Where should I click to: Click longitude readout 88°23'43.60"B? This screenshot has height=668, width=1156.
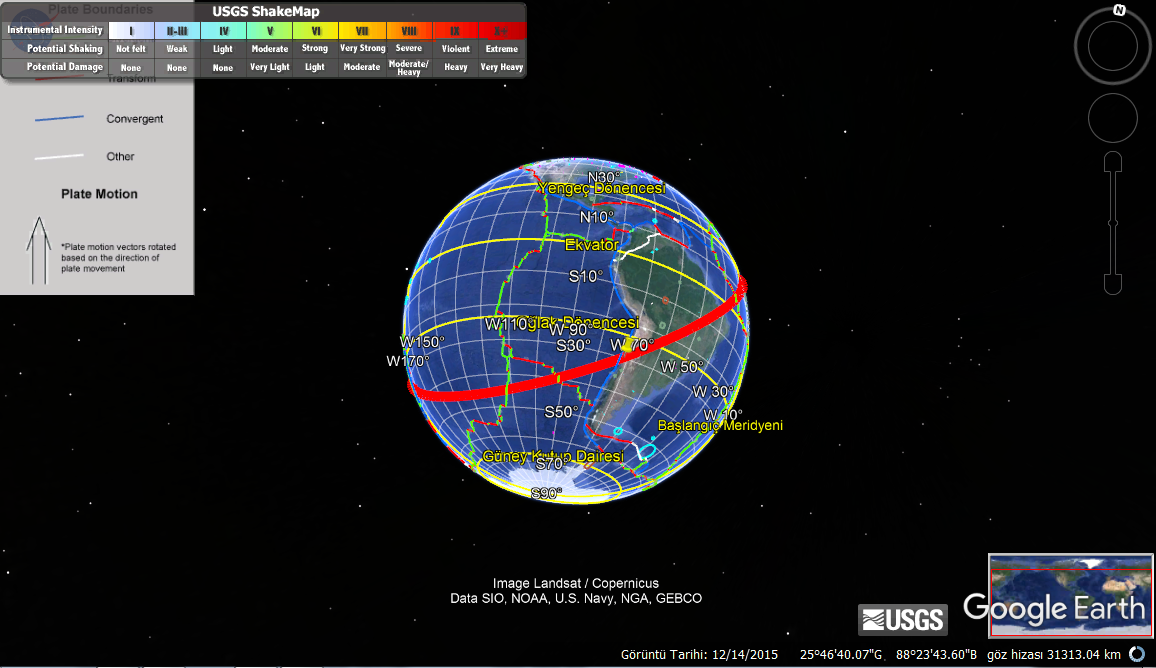[x=936, y=654]
